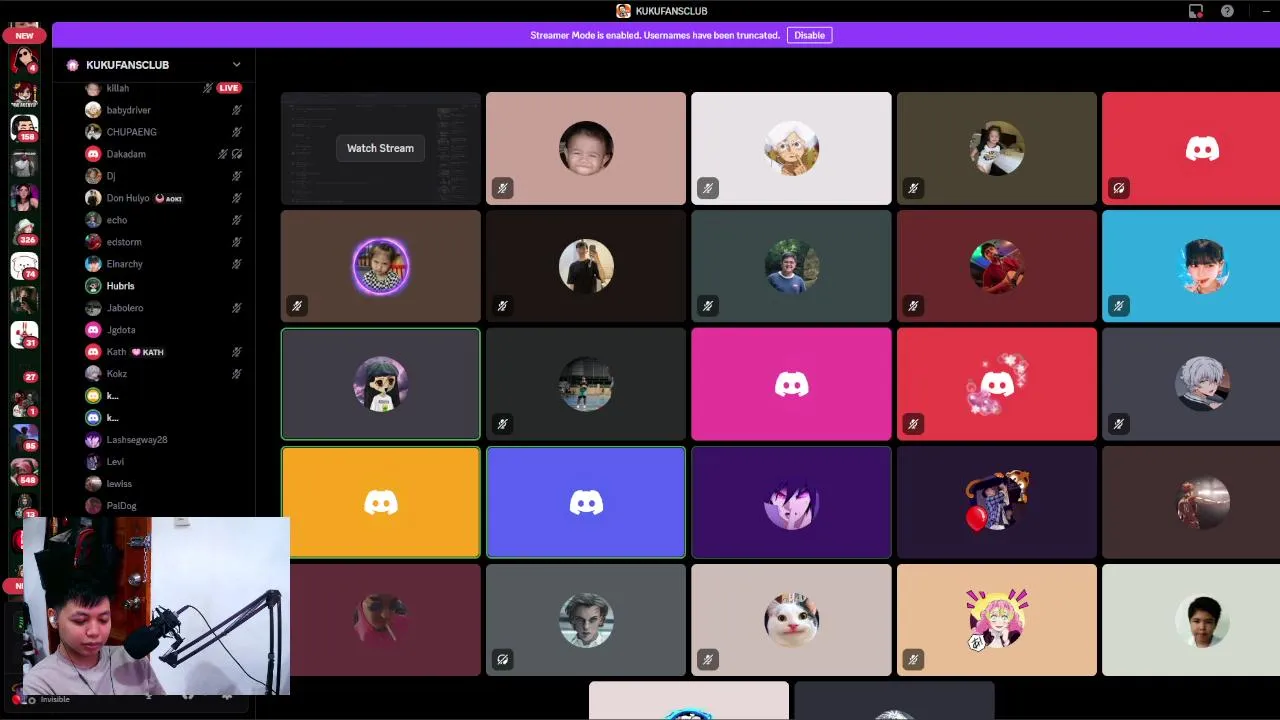Open the light blue anime avatar tile
Viewport: 1280px width, 720px height.
(1191, 266)
